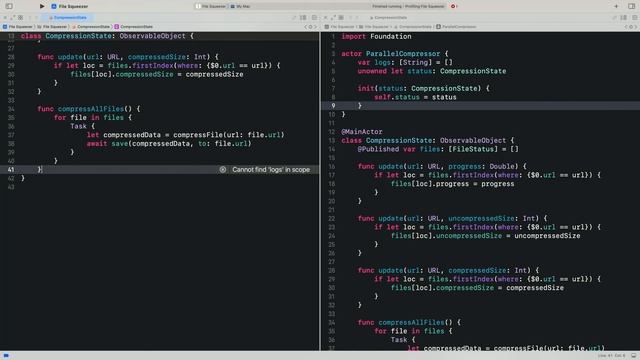Add a new tab with the plus button
This screenshot has width=640, height=360.
tap(616, 6)
